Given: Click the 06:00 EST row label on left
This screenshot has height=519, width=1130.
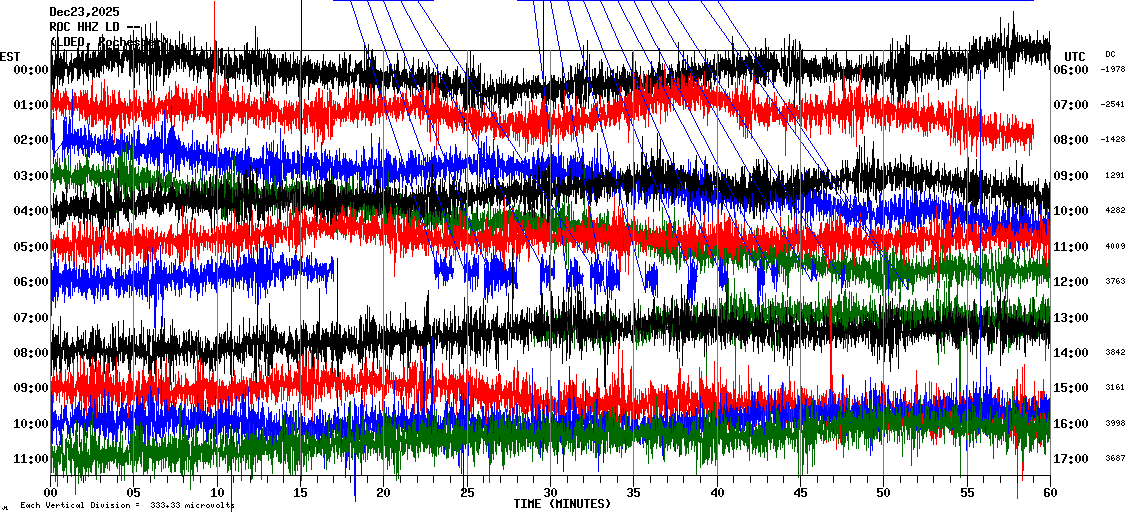Looking at the screenshot, I should (x=33, y=282).
